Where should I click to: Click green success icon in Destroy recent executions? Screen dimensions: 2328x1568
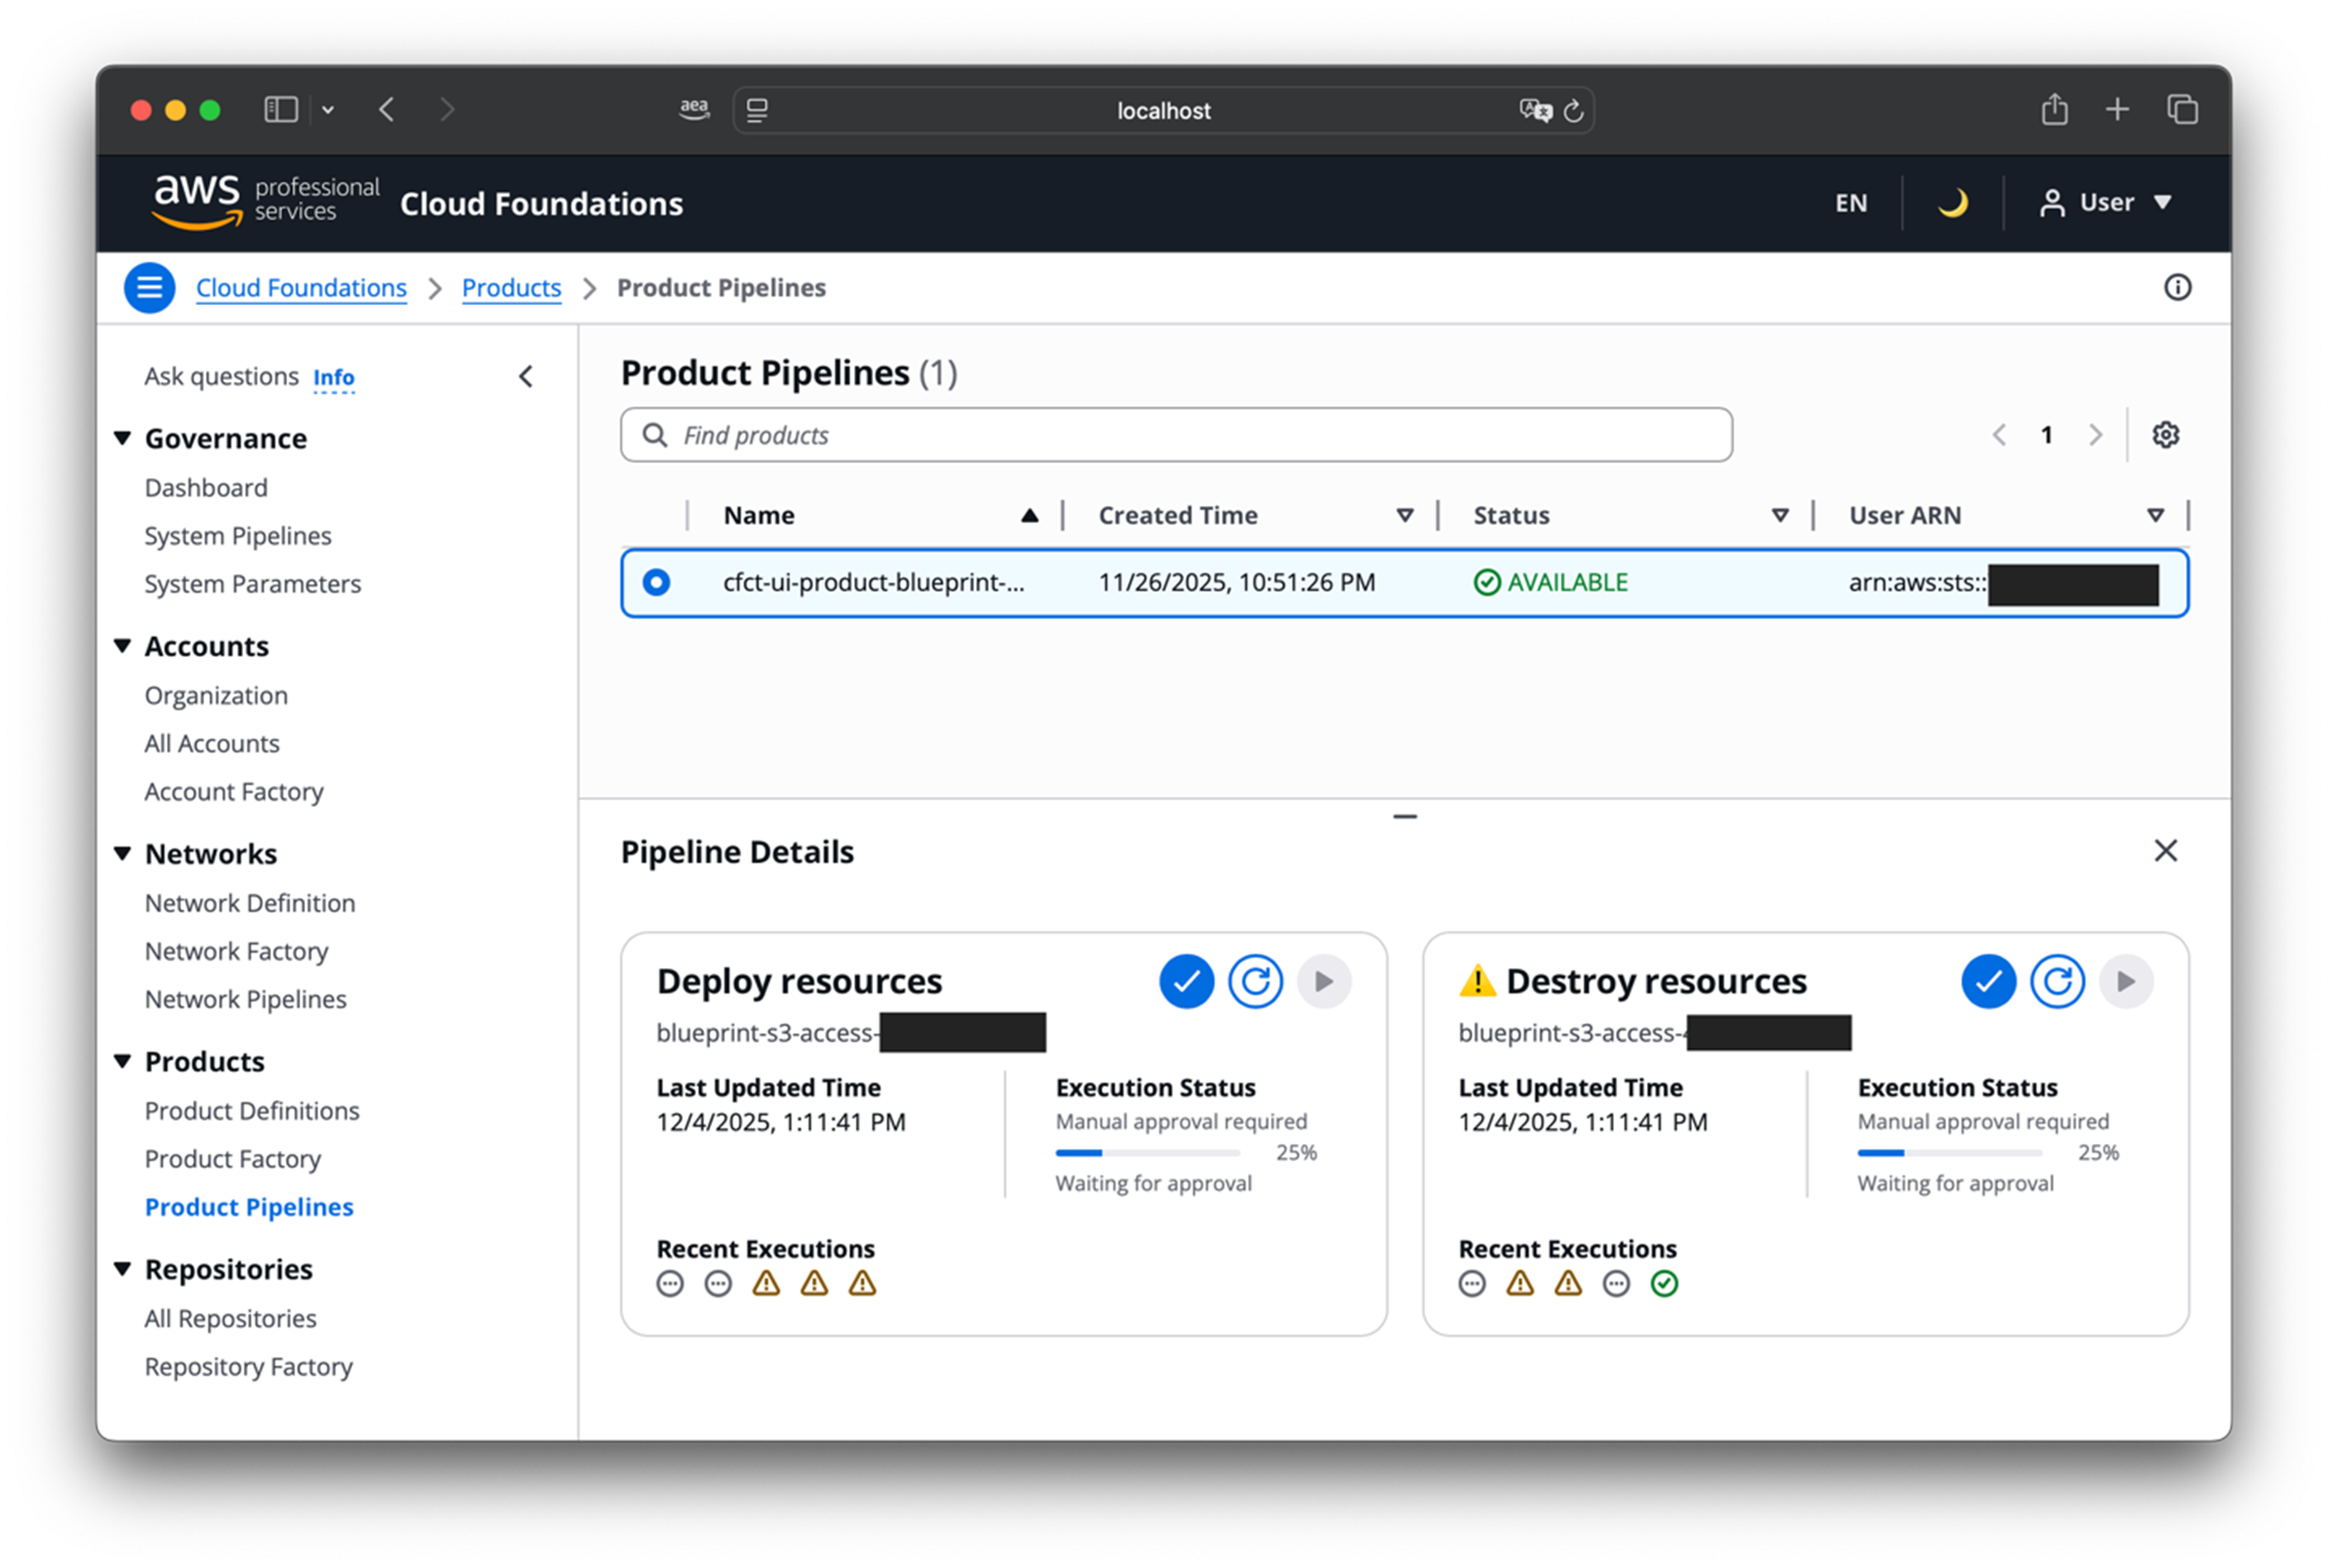click(1664, 1283)
